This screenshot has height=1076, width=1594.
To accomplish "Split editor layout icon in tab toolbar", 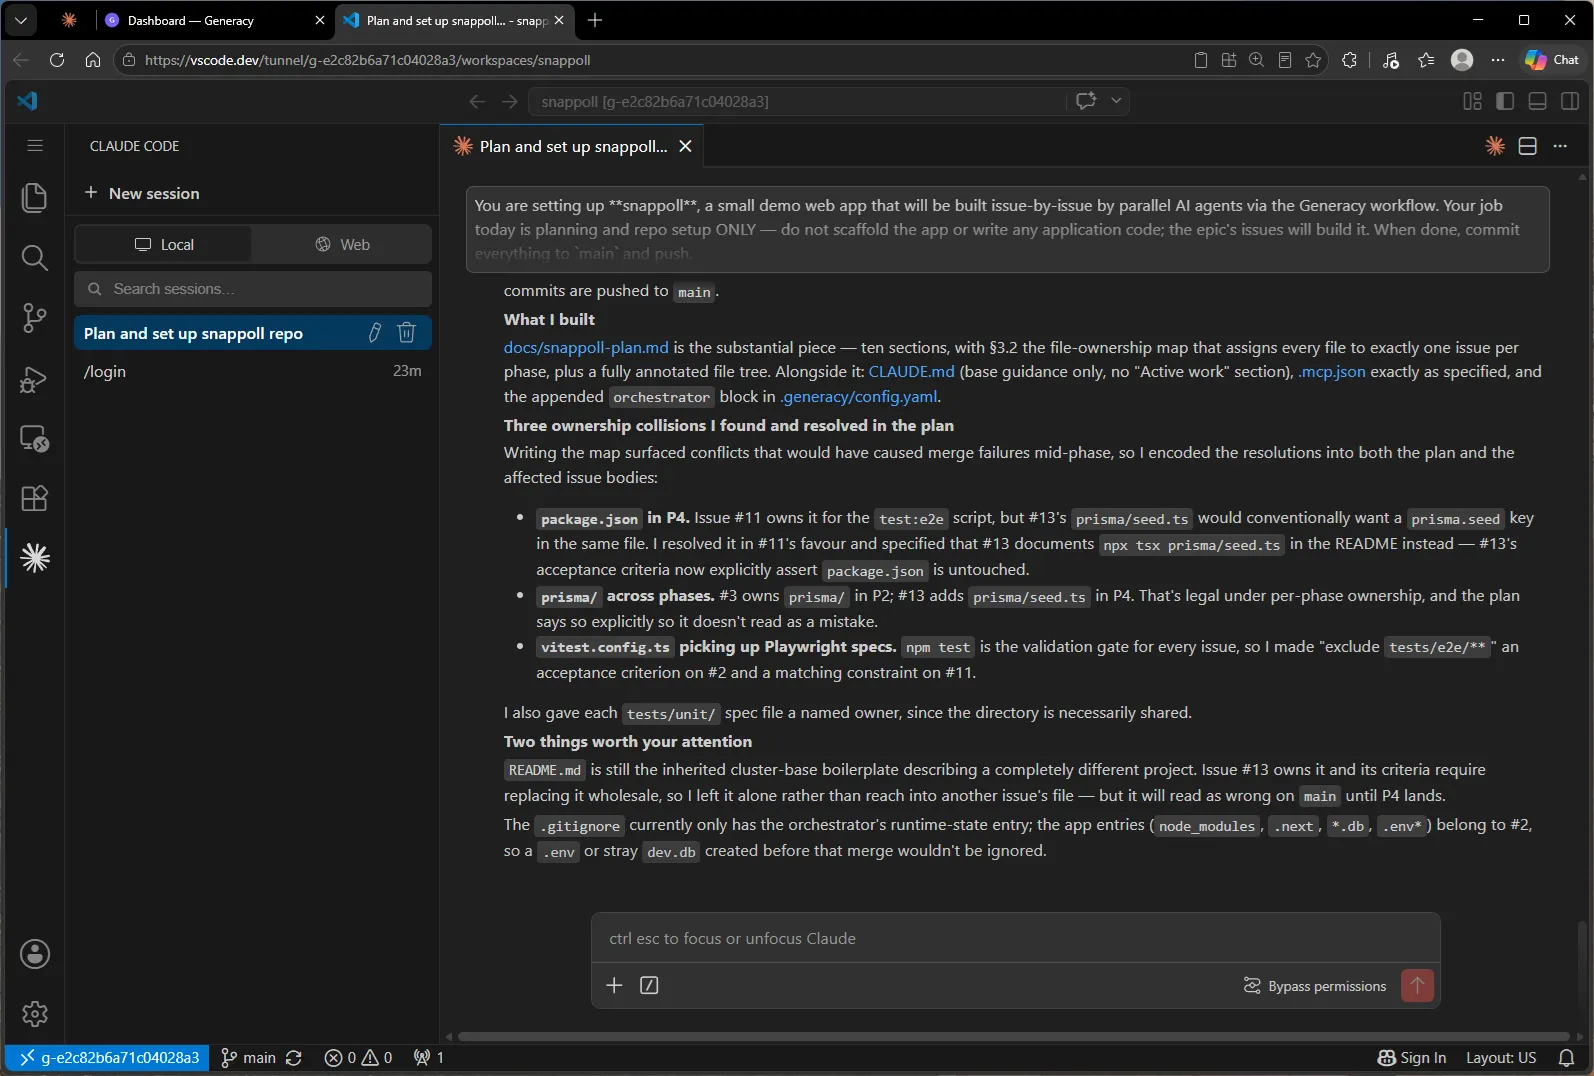I will [1527, 146].
